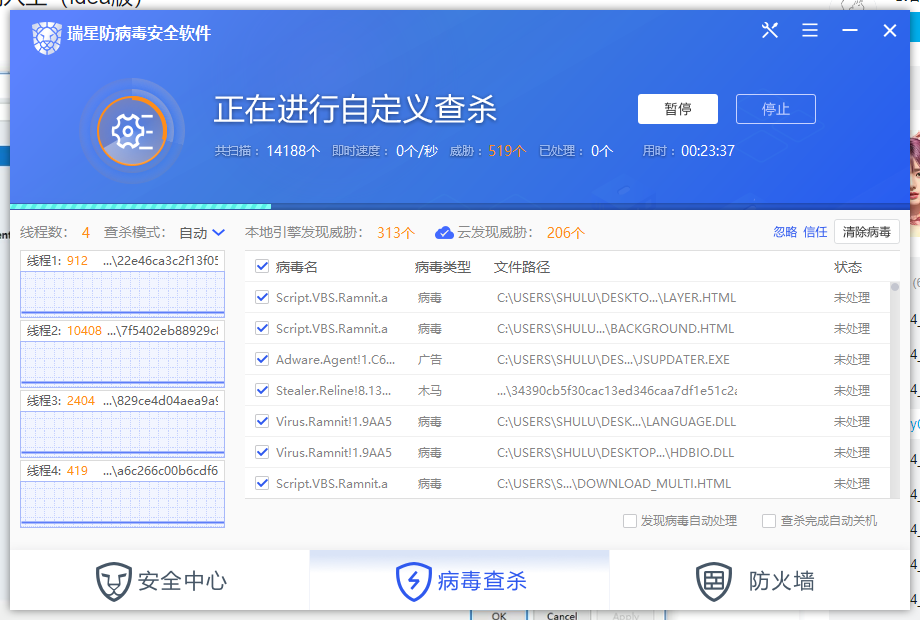Image resolution: width=920 pixels, height=620 pixels.
Task: Select the Adware.Agent!1.C6... virus name
Action: 335,360
